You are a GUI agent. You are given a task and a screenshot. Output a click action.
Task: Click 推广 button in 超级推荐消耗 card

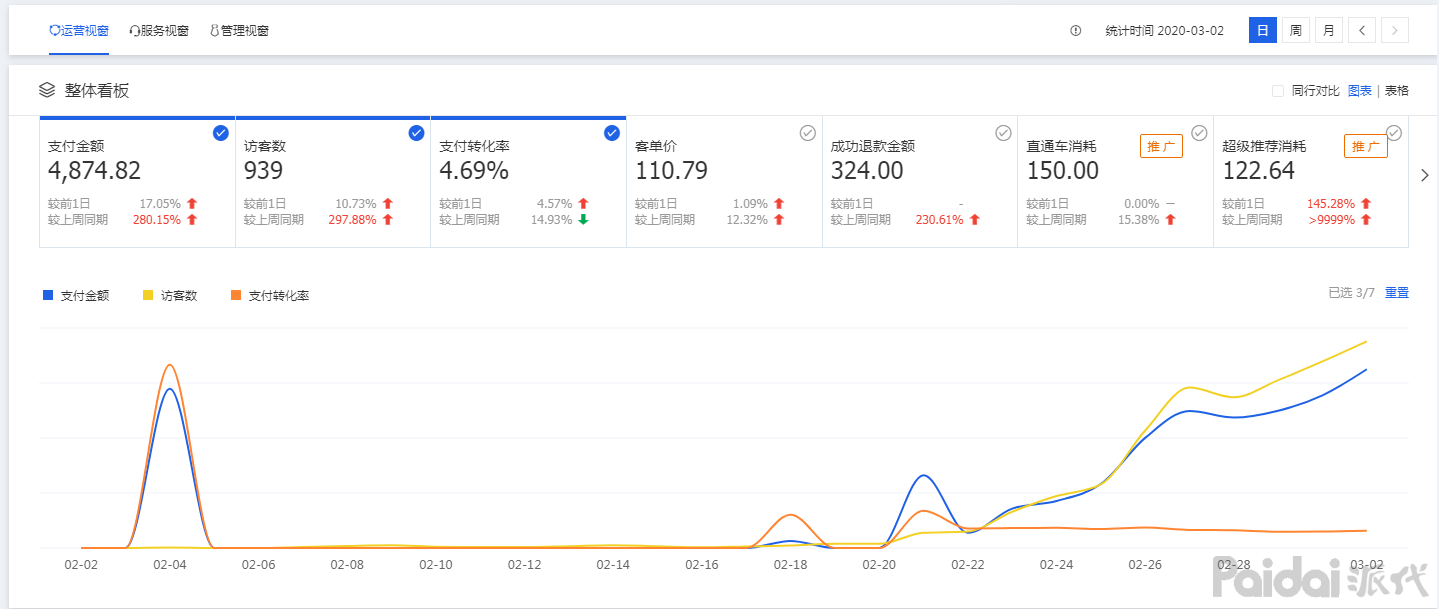click(x=1366, y=147)
